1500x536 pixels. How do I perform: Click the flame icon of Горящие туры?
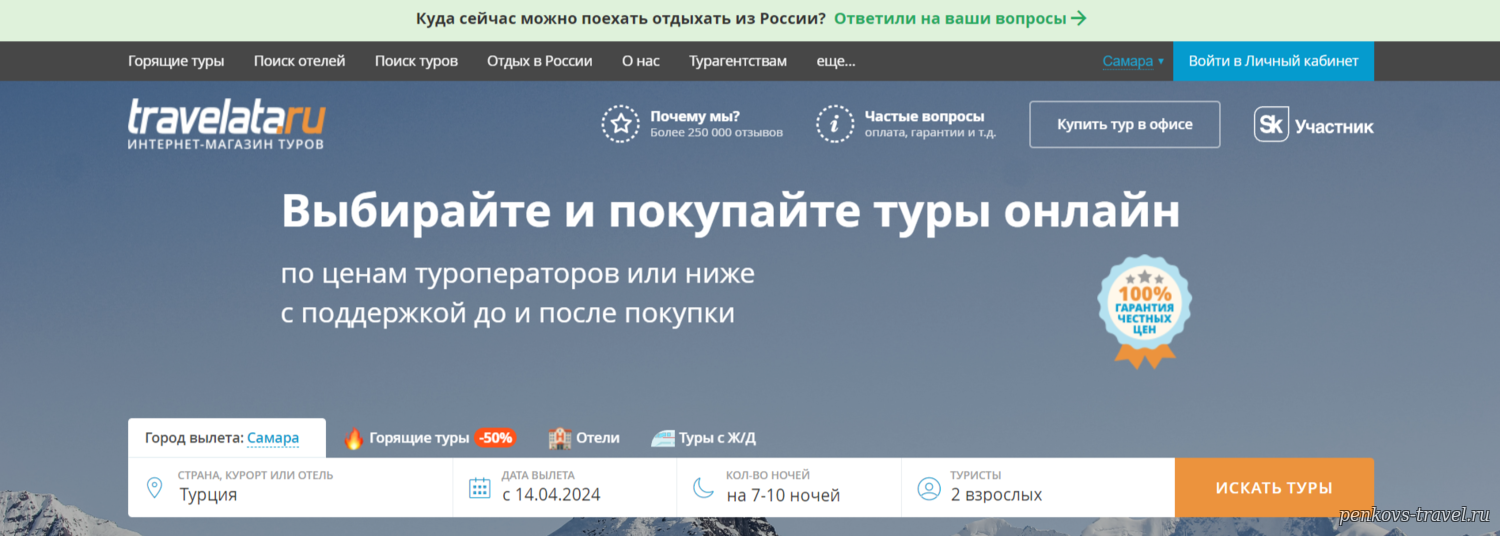[353, 438]
